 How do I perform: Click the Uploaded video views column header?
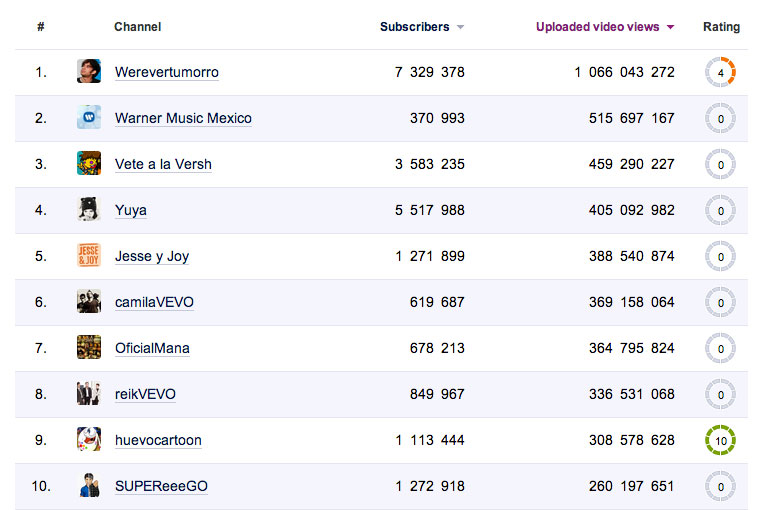[598, 27]
